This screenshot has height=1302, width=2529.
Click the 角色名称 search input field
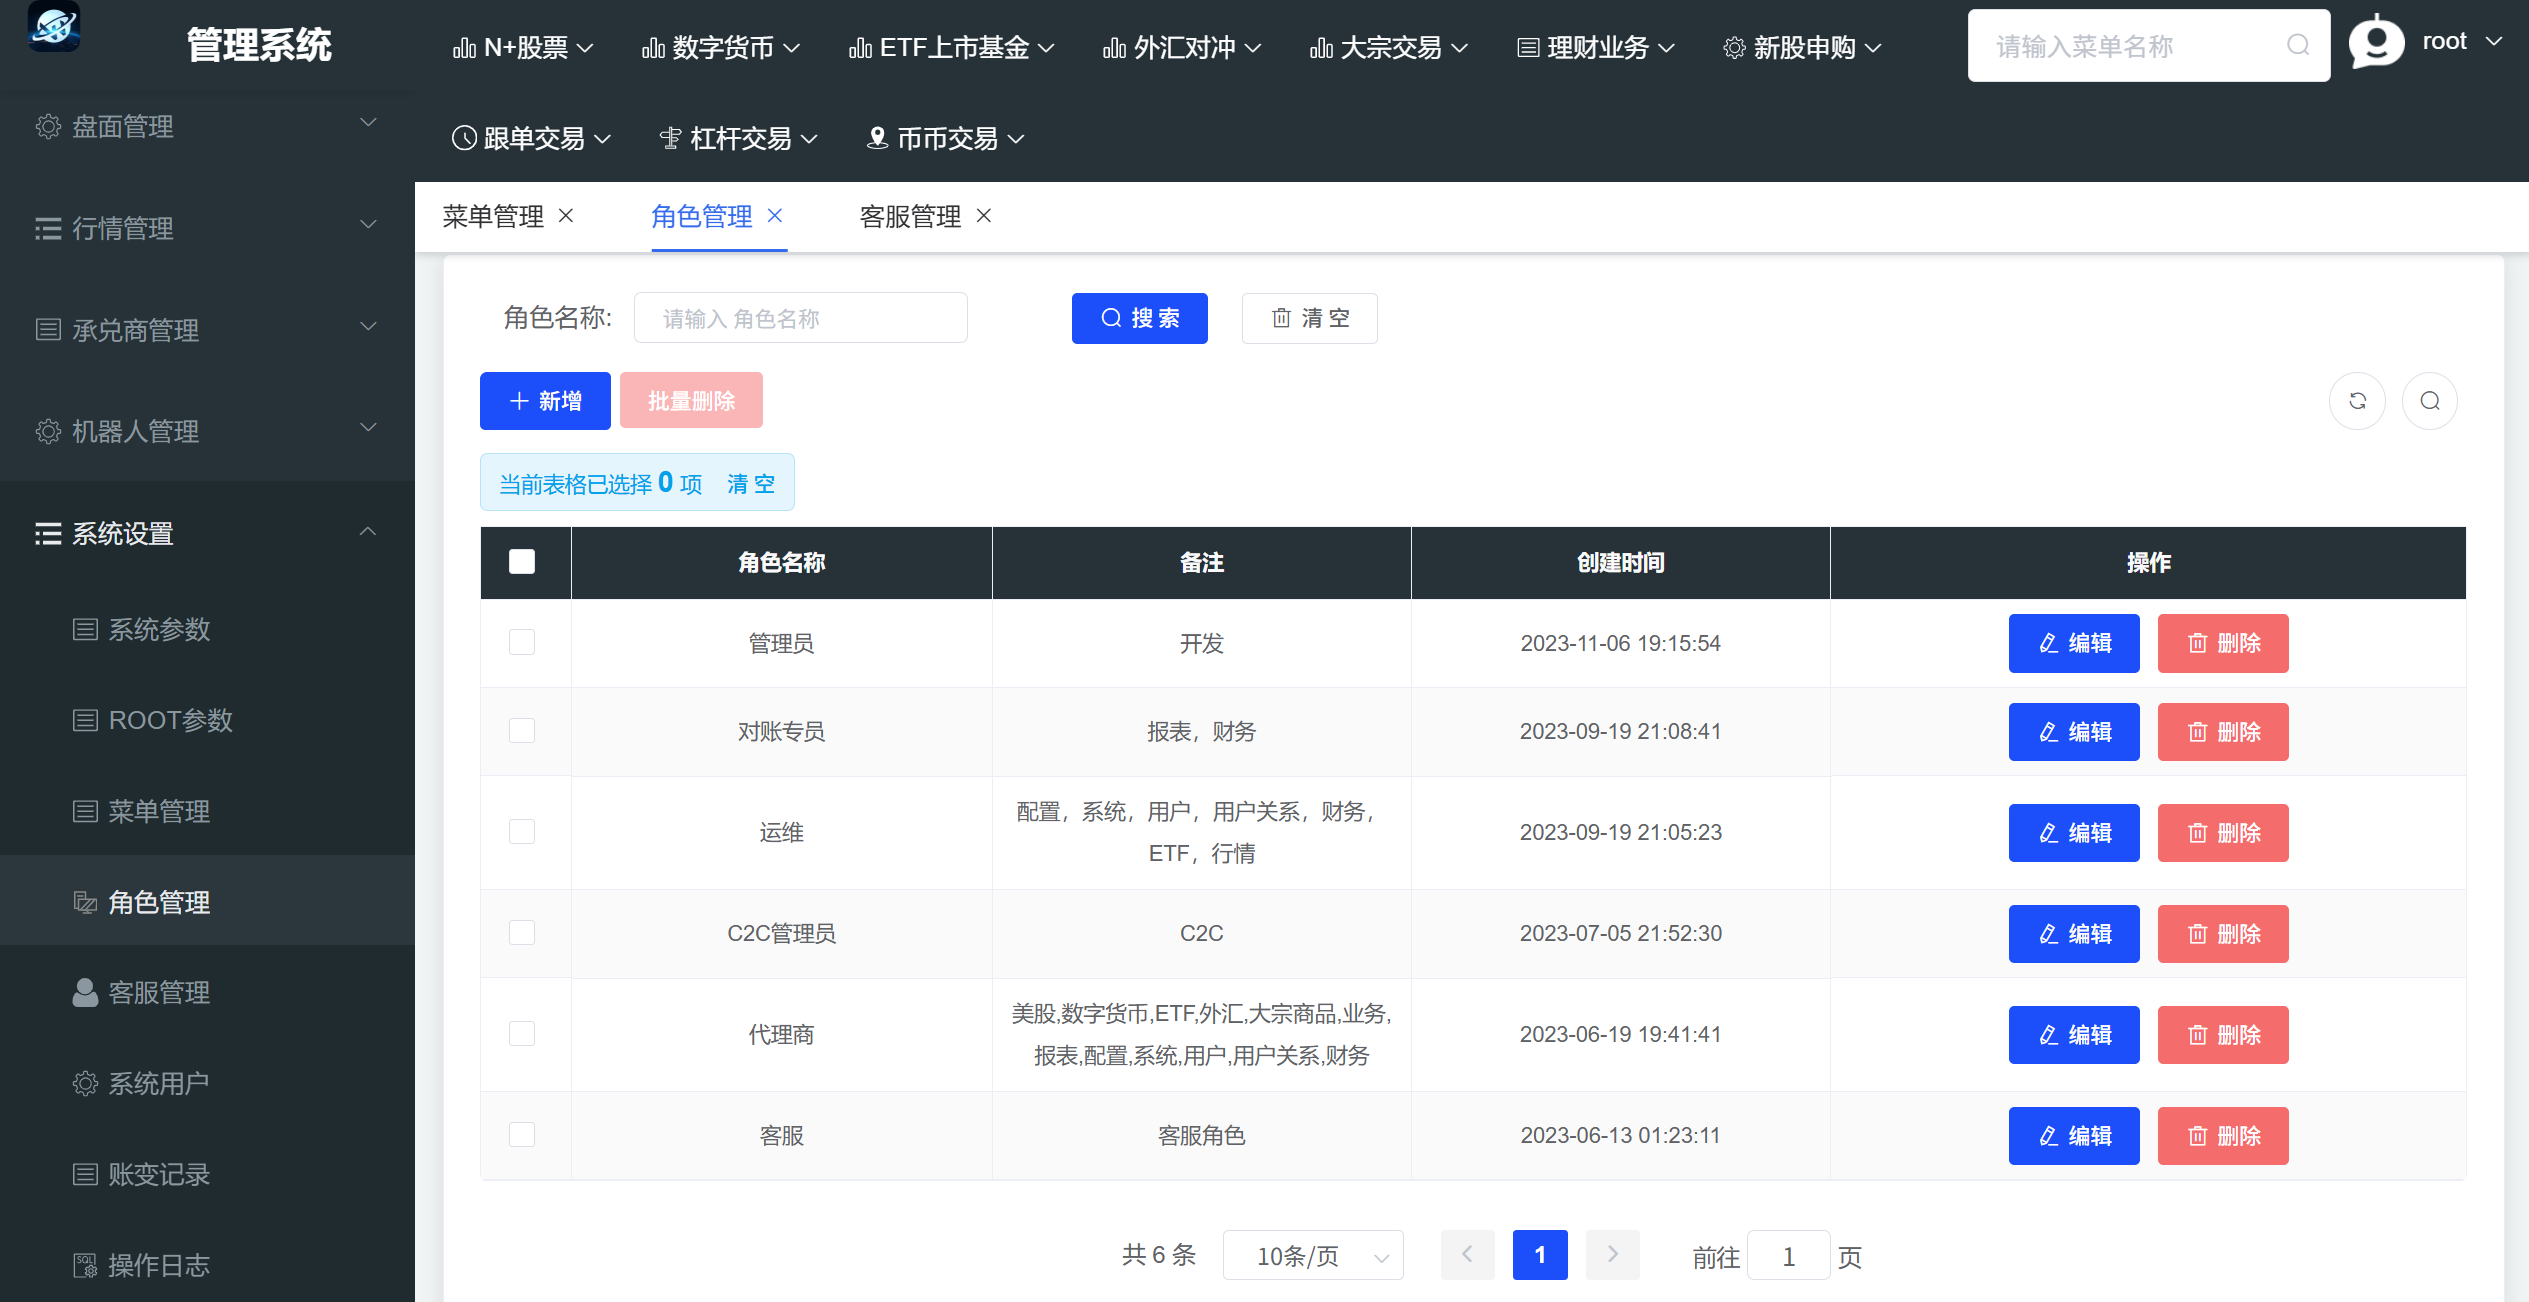coord(800,318)
